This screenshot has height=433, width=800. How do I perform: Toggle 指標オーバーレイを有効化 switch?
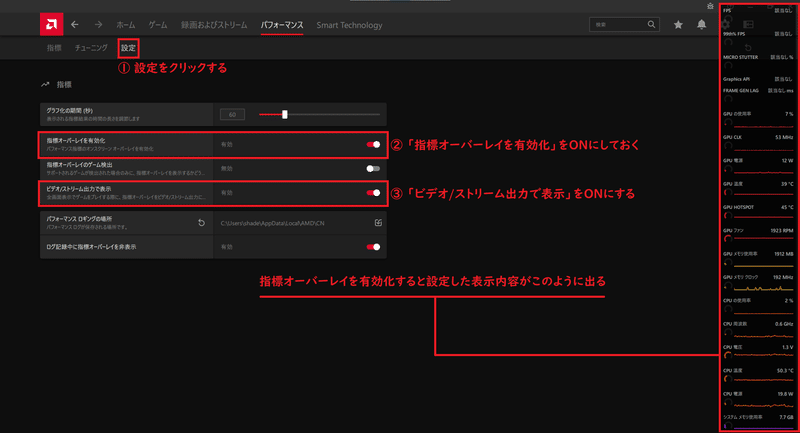(373, 144)
